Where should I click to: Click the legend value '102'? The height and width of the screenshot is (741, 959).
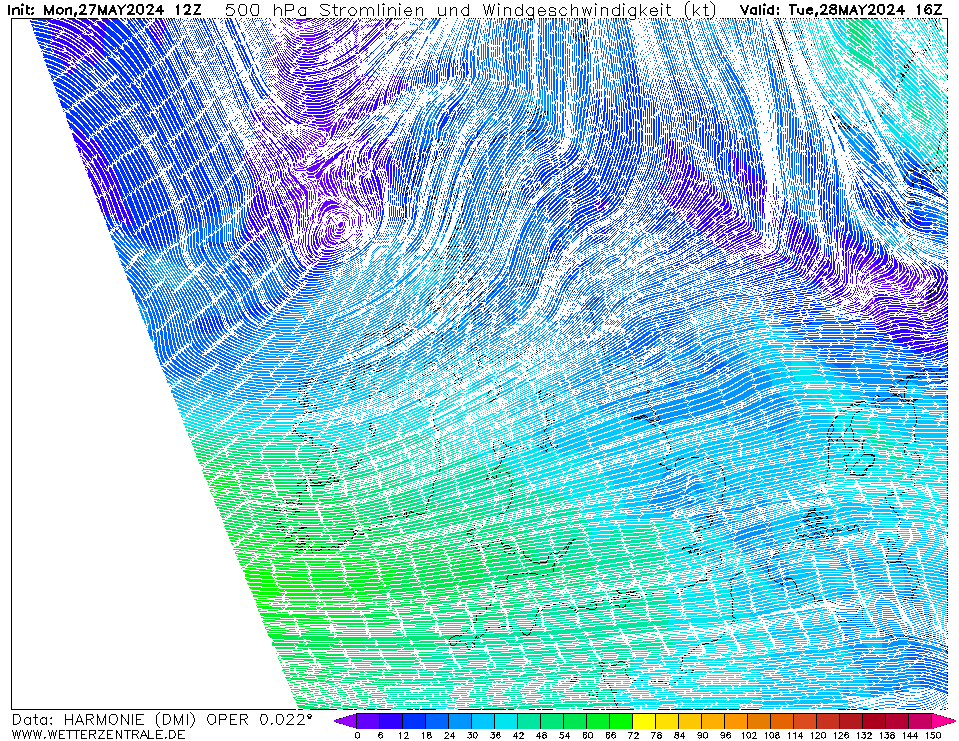point(749,735)
